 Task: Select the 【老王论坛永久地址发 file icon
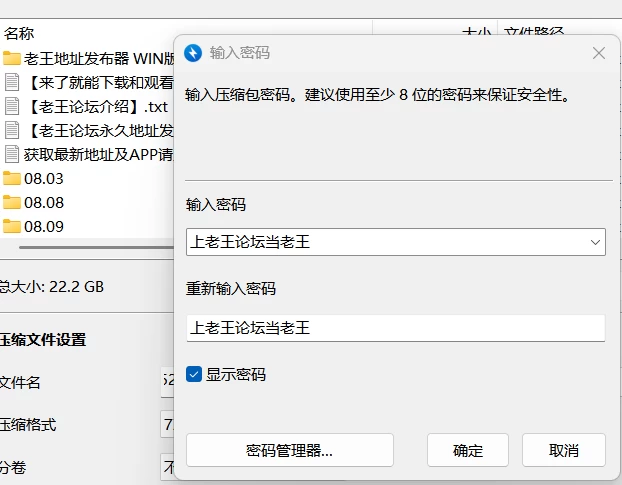tap(12, 130)
